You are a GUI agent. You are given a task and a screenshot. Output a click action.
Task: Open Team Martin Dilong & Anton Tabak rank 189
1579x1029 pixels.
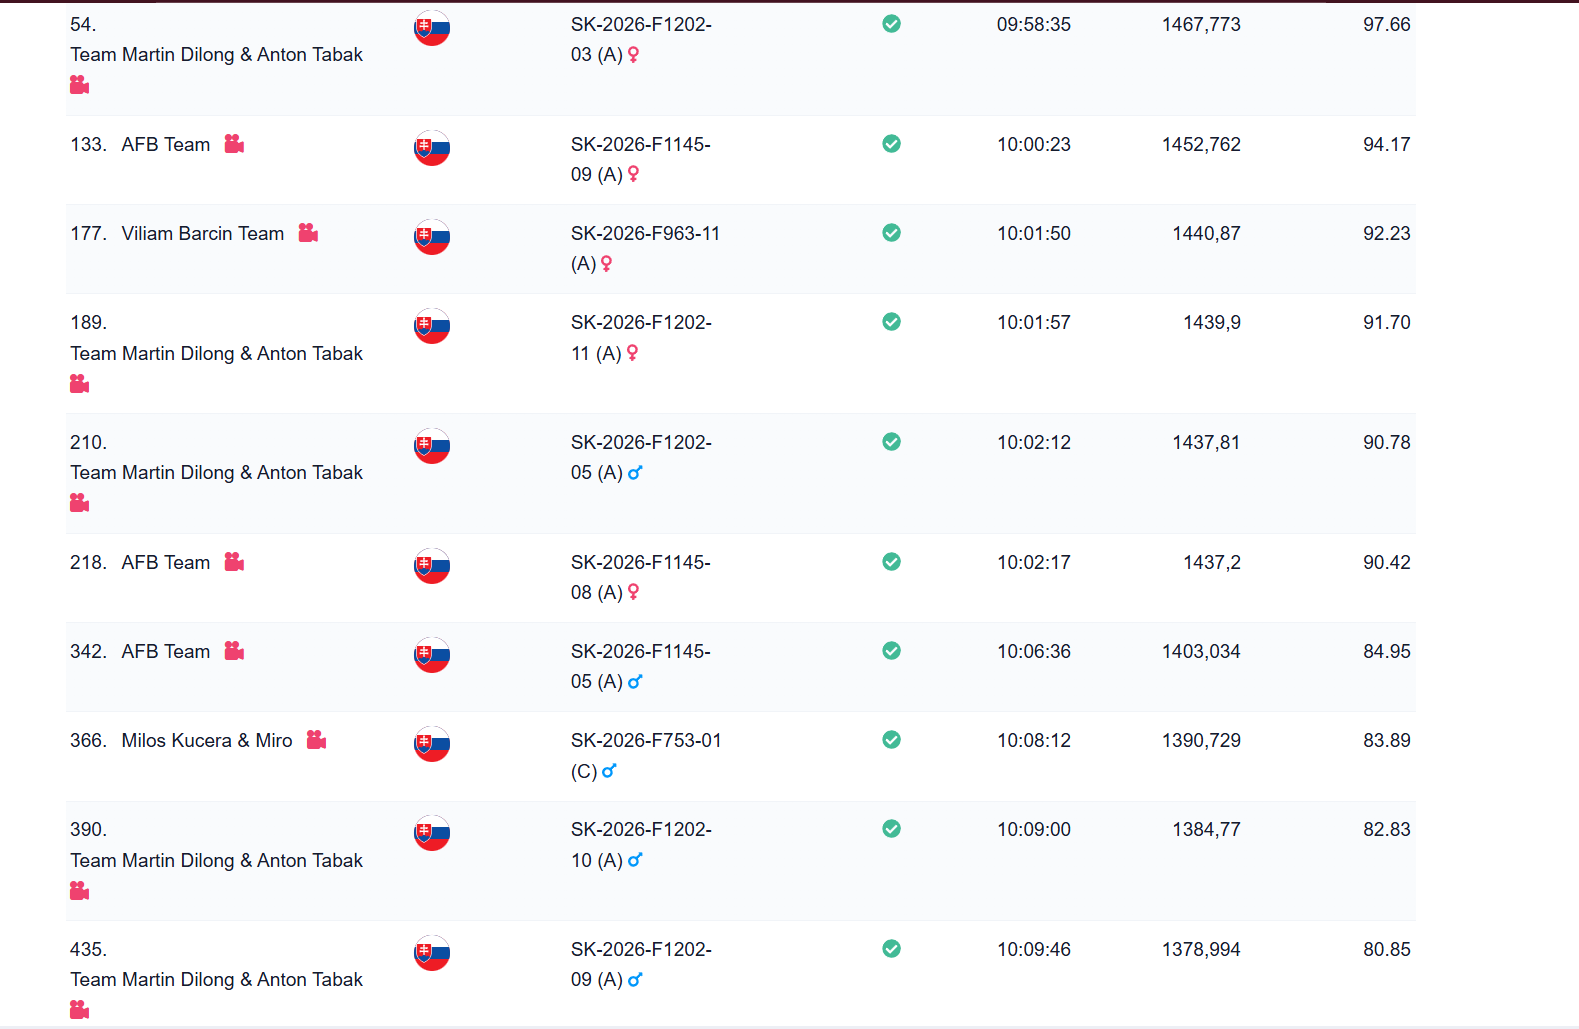[216, 353]
